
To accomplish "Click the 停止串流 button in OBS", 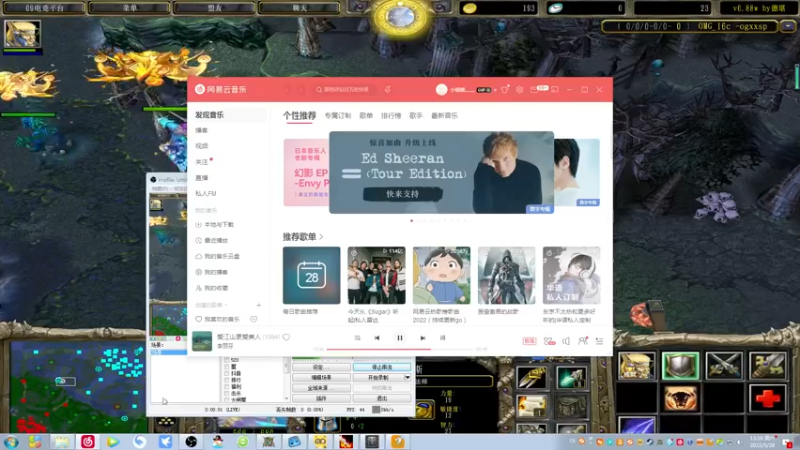I will pos(382,367).
